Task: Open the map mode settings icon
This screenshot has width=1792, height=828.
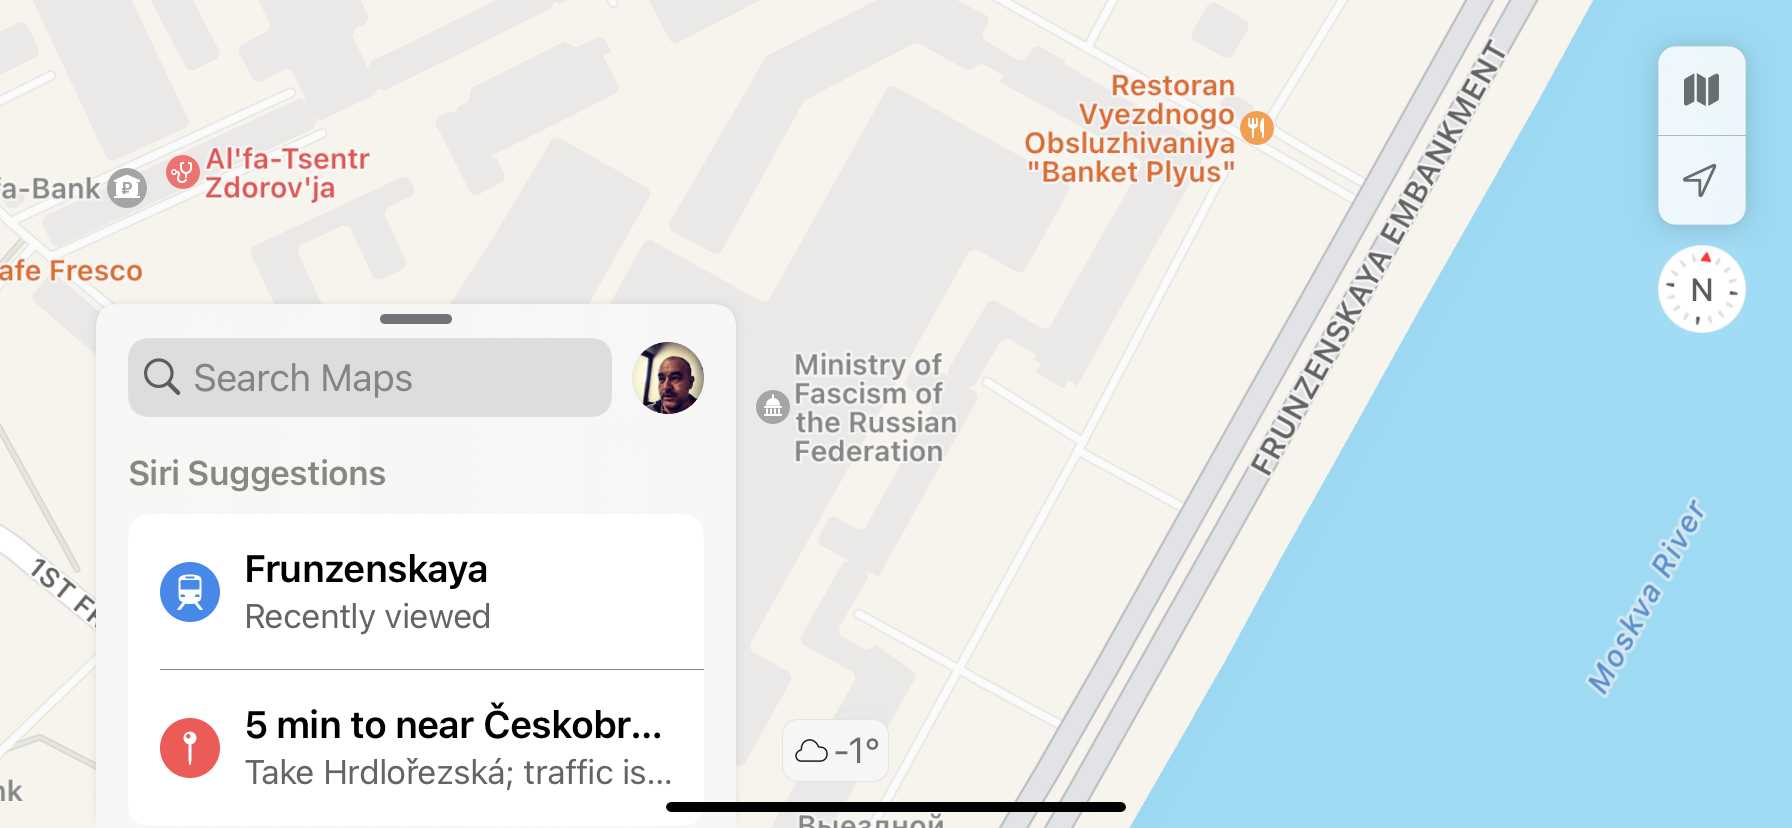Action: (x=1701, y=91)
